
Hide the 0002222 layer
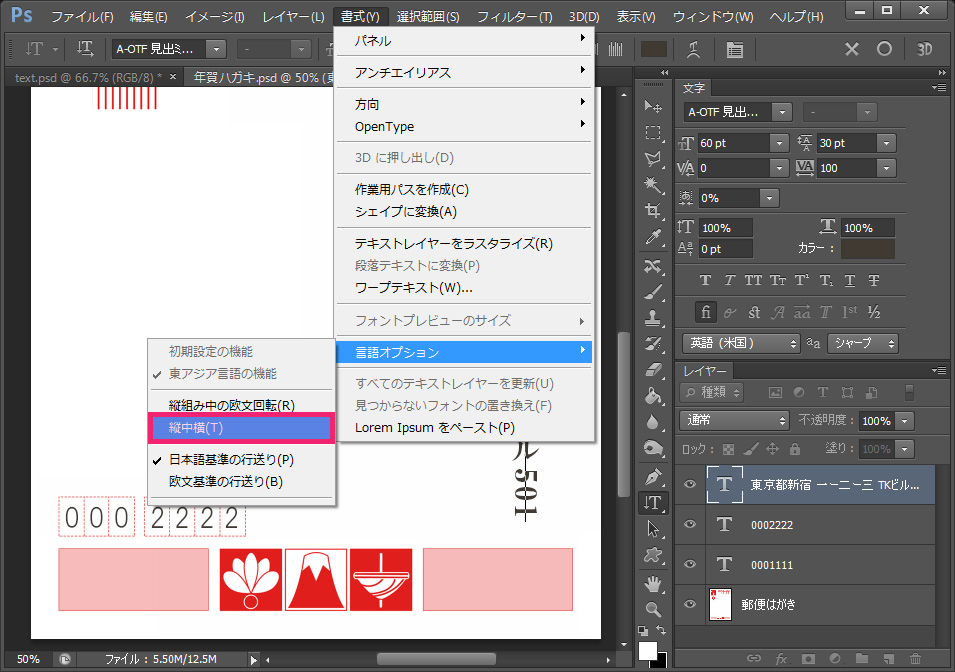[x=689, y=525]
